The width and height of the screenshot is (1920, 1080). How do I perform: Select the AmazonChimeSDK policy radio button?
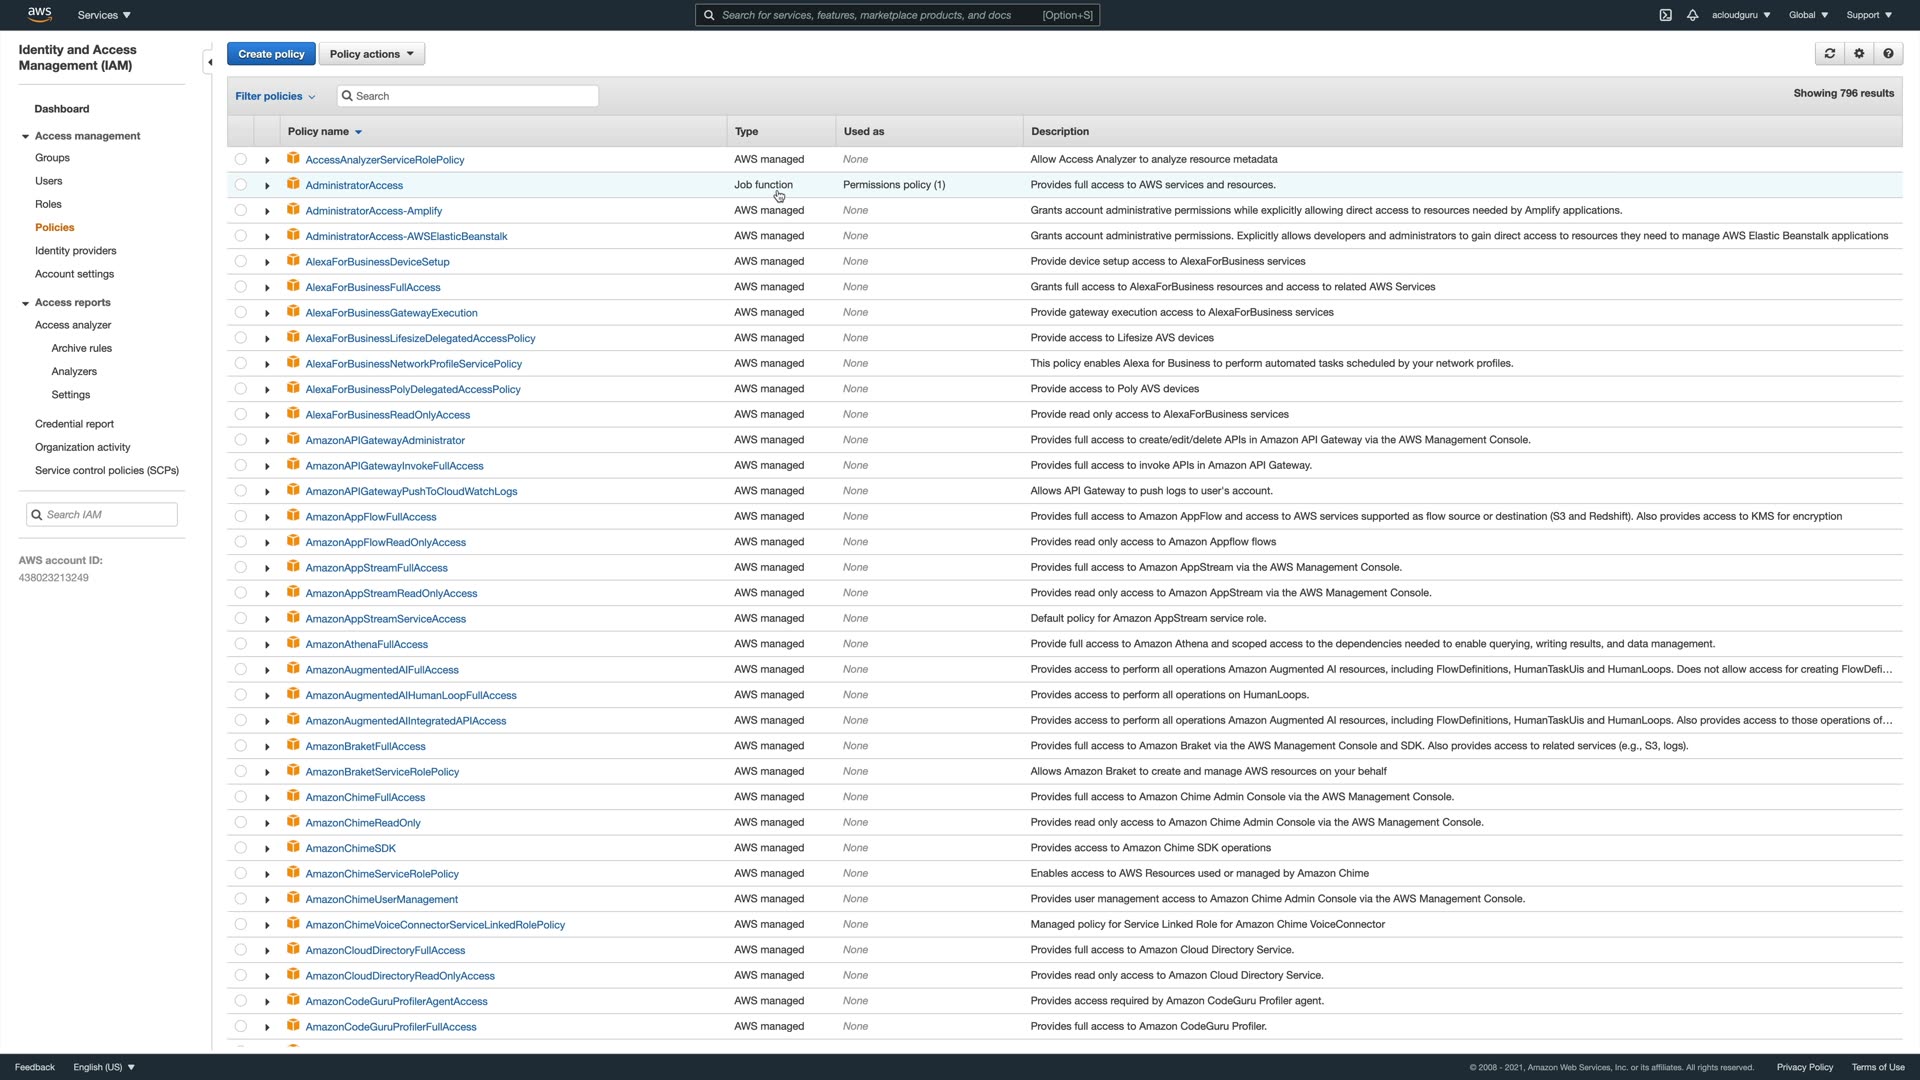[x=240, y=848]
